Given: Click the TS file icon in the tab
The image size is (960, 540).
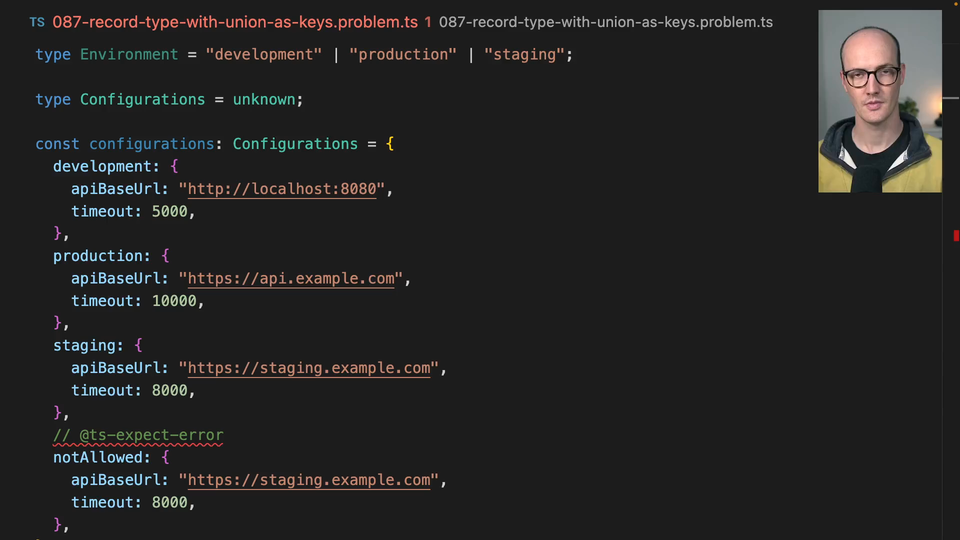Looking at the screenshot, I should (37, 22).
